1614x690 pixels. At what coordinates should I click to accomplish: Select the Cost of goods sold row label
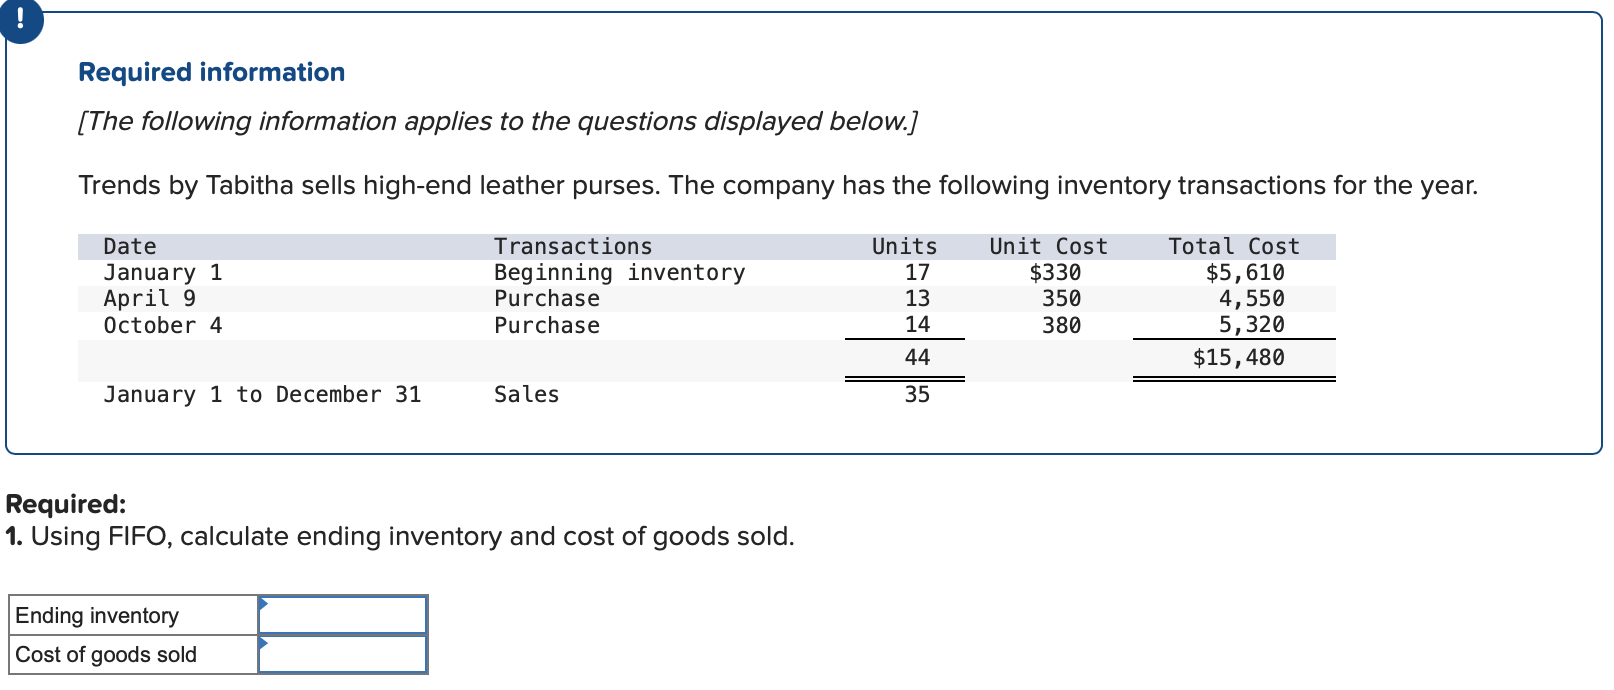coord(106,653)
